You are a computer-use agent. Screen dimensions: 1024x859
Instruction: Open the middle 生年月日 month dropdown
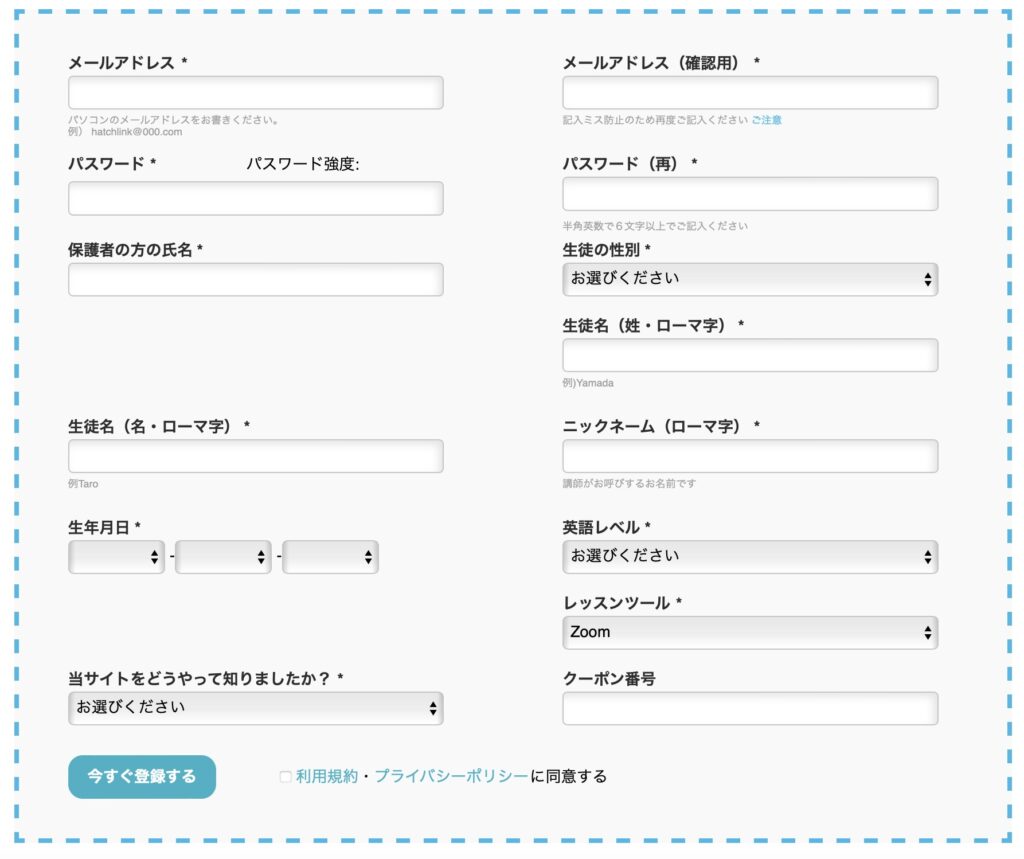click(223, 557)
